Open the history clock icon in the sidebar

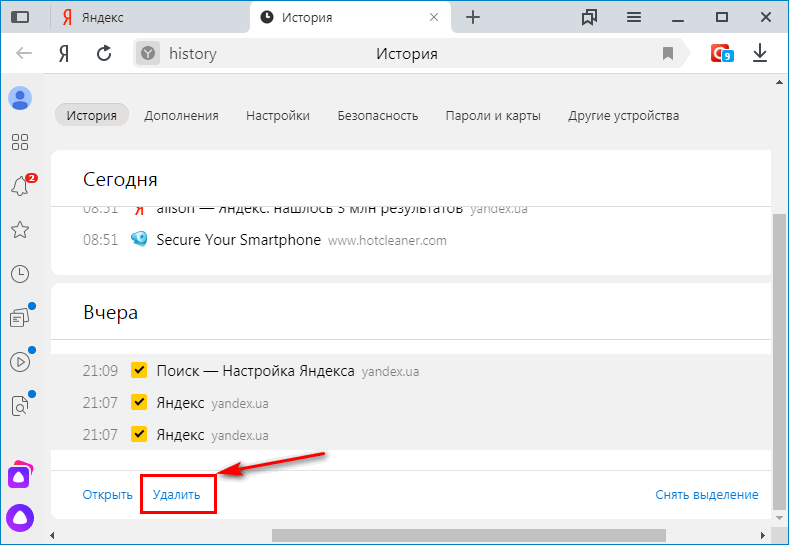tap(20, 274)
